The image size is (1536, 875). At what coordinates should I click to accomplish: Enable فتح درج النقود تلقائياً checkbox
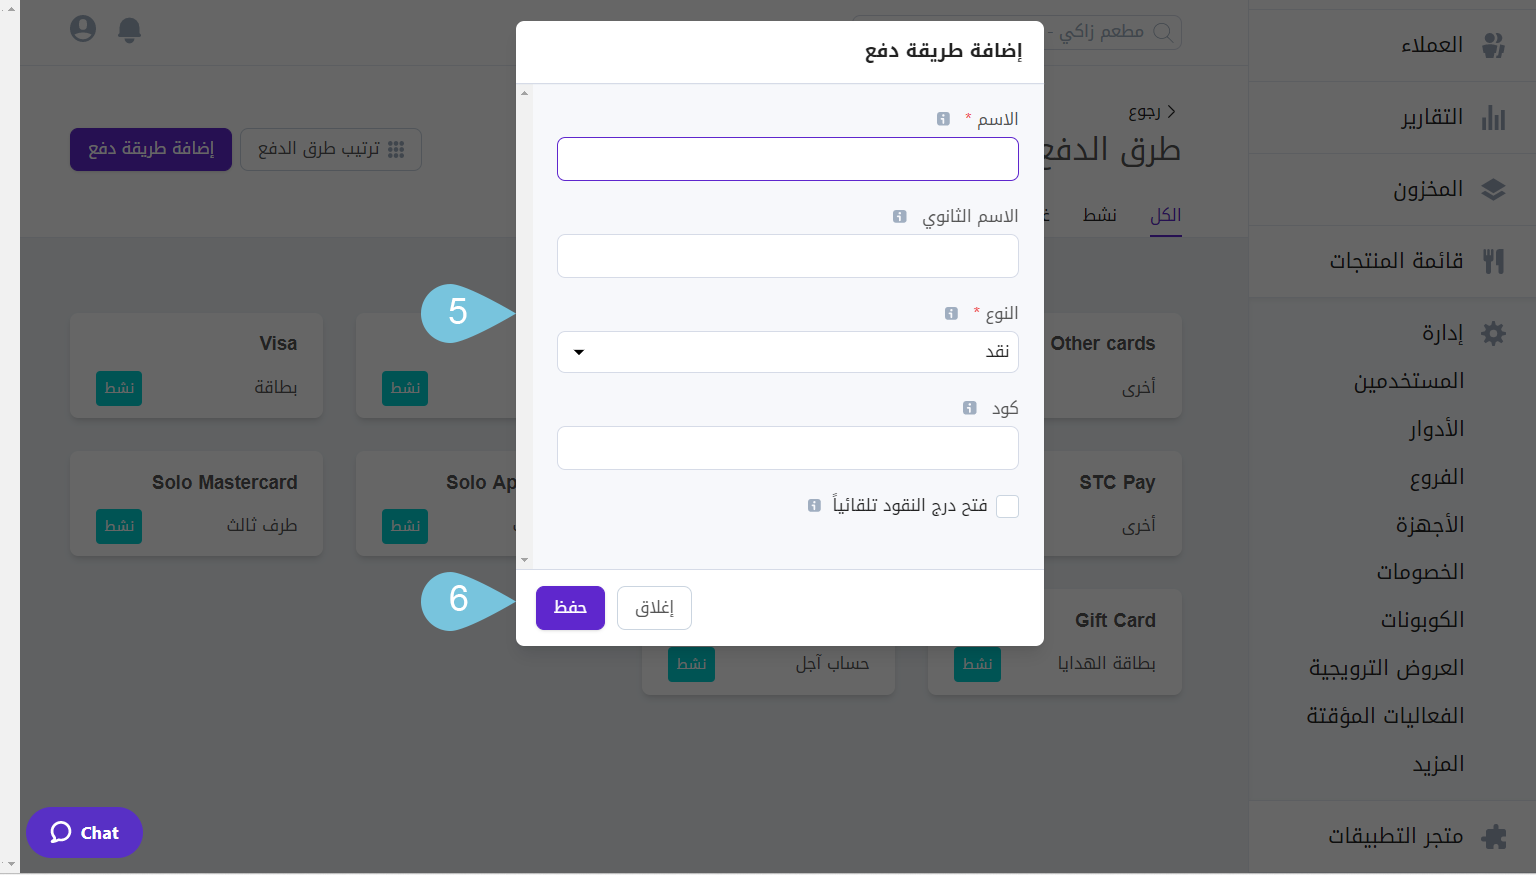click(x=1007, y=506)
